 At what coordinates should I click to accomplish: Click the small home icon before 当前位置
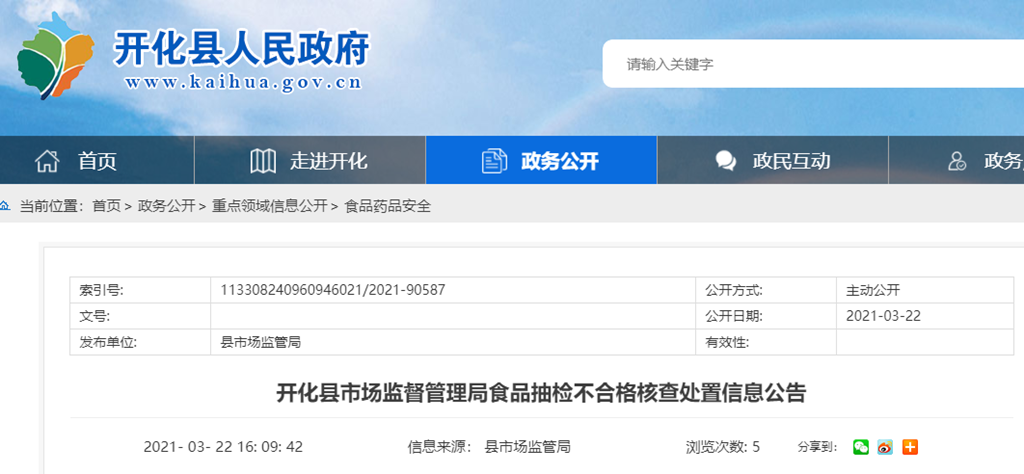(6, 206)
